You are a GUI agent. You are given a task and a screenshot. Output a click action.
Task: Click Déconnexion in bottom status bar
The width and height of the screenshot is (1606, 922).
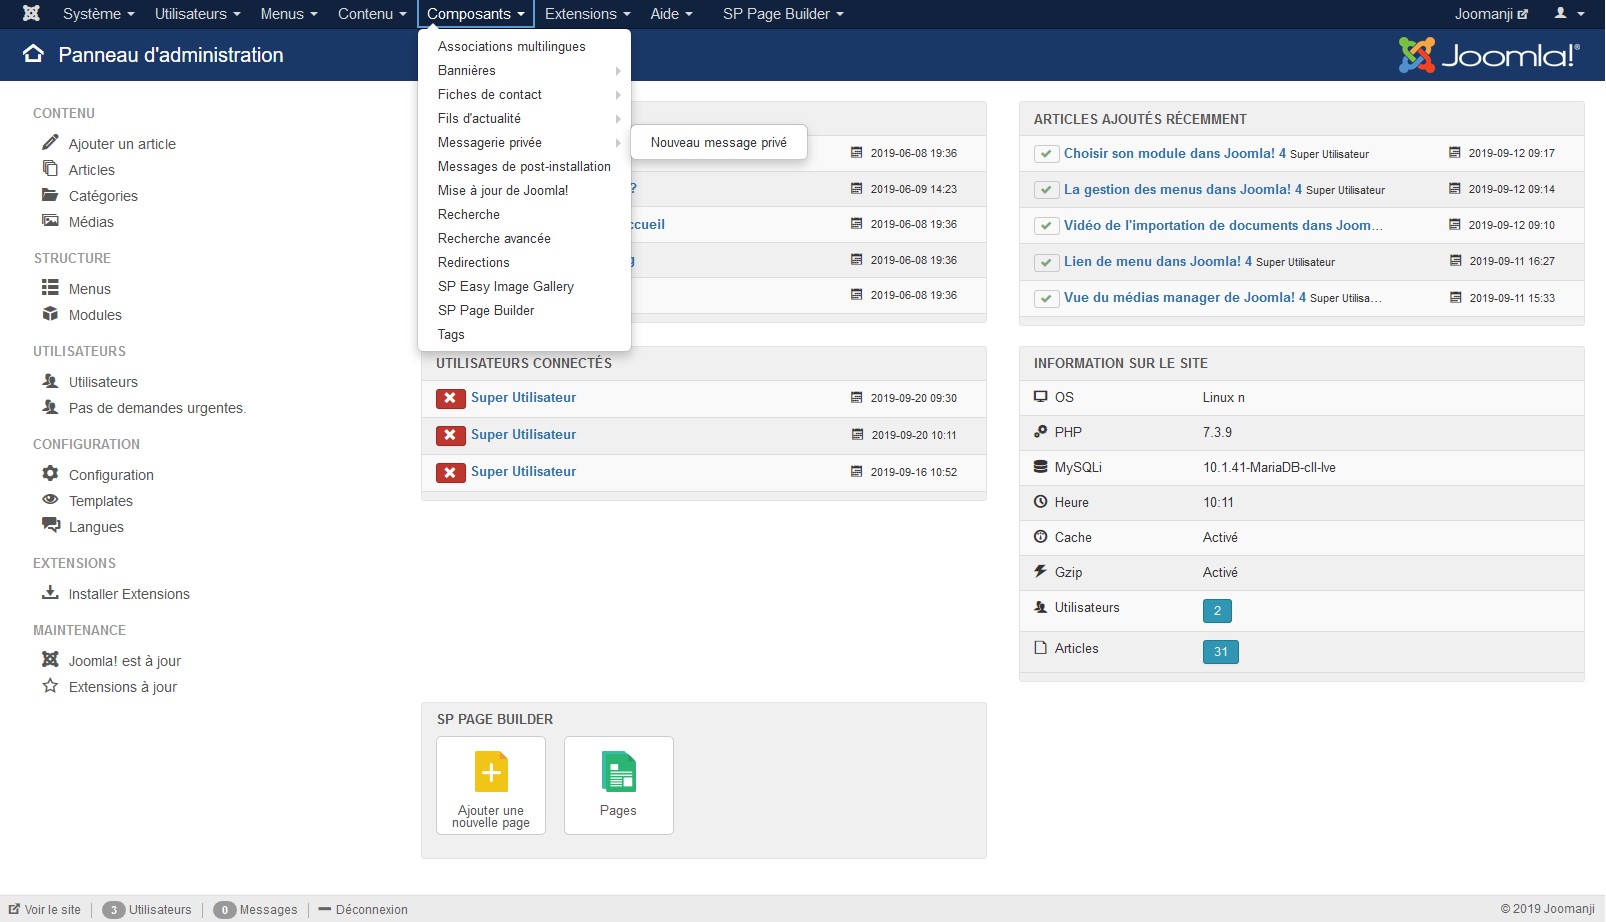click(x=363, y=909)
